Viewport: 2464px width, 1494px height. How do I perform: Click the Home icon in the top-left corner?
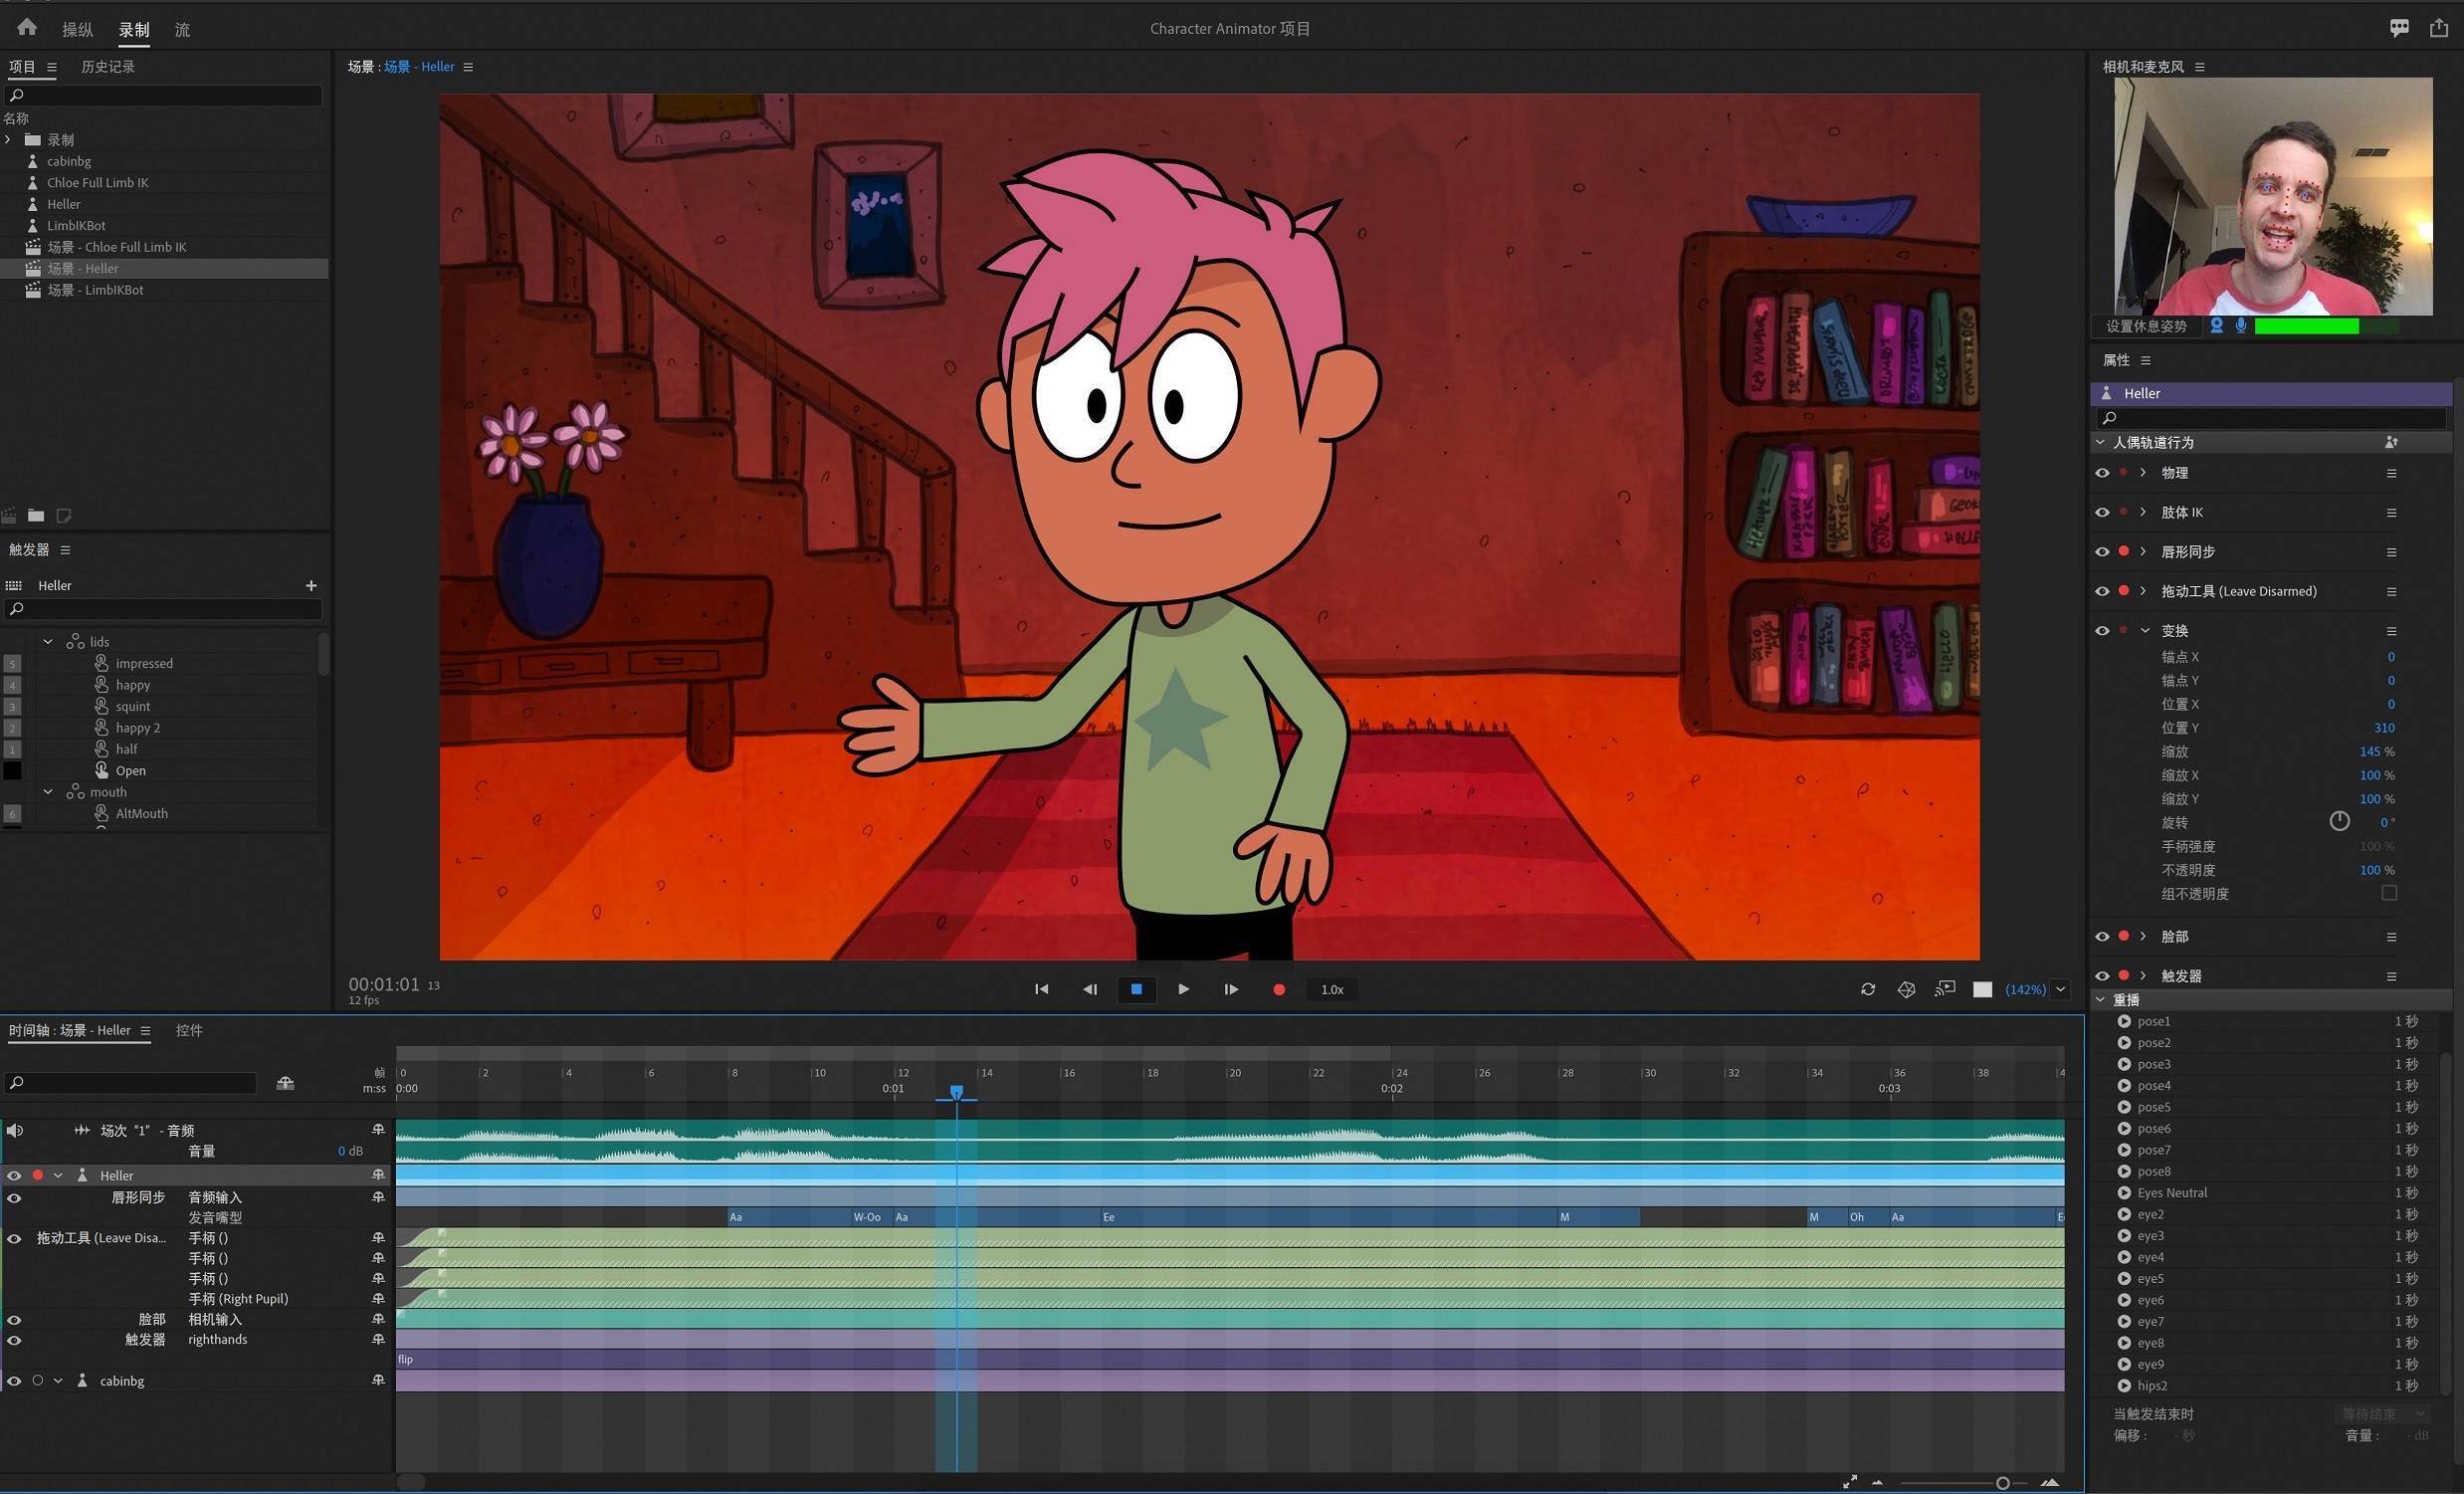coord(25,27)
